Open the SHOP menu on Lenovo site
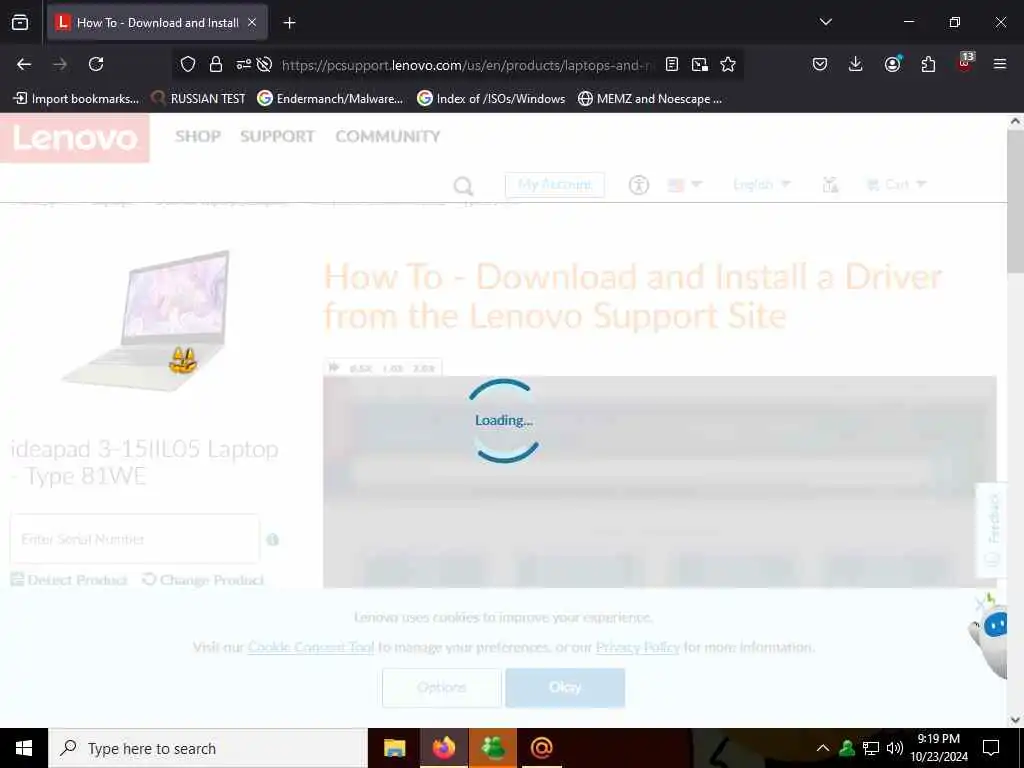The height and width of the screenshot is (768, 1024). [x=198, y=136]
